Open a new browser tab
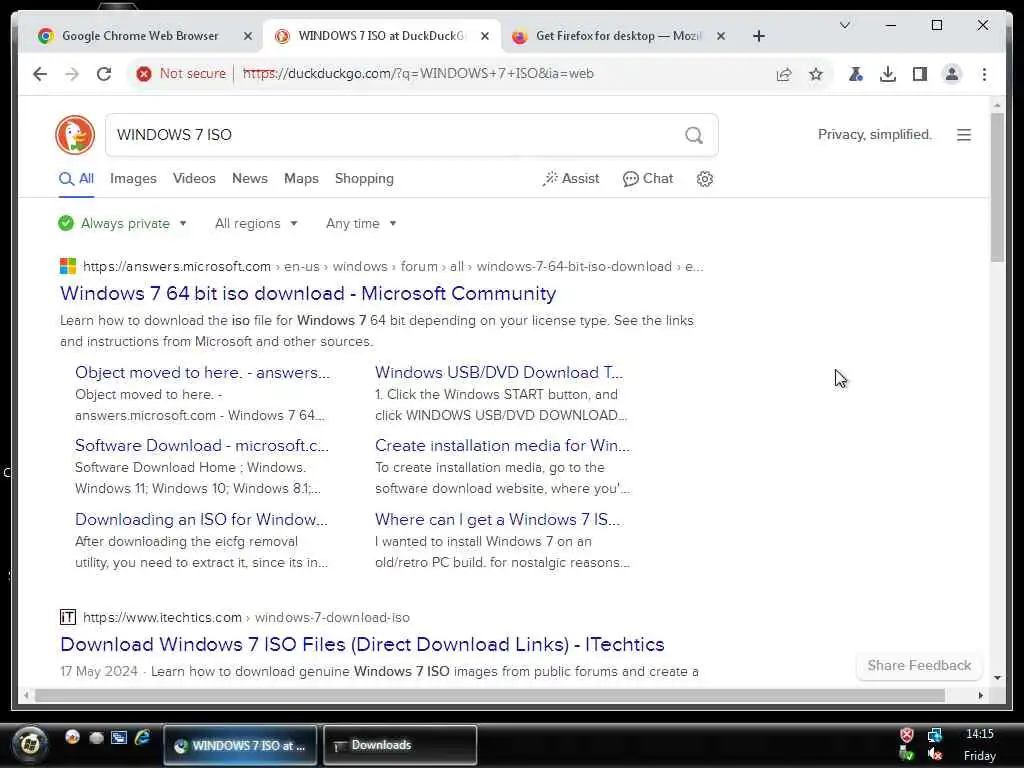1024x768 pixels. (758, 37)
